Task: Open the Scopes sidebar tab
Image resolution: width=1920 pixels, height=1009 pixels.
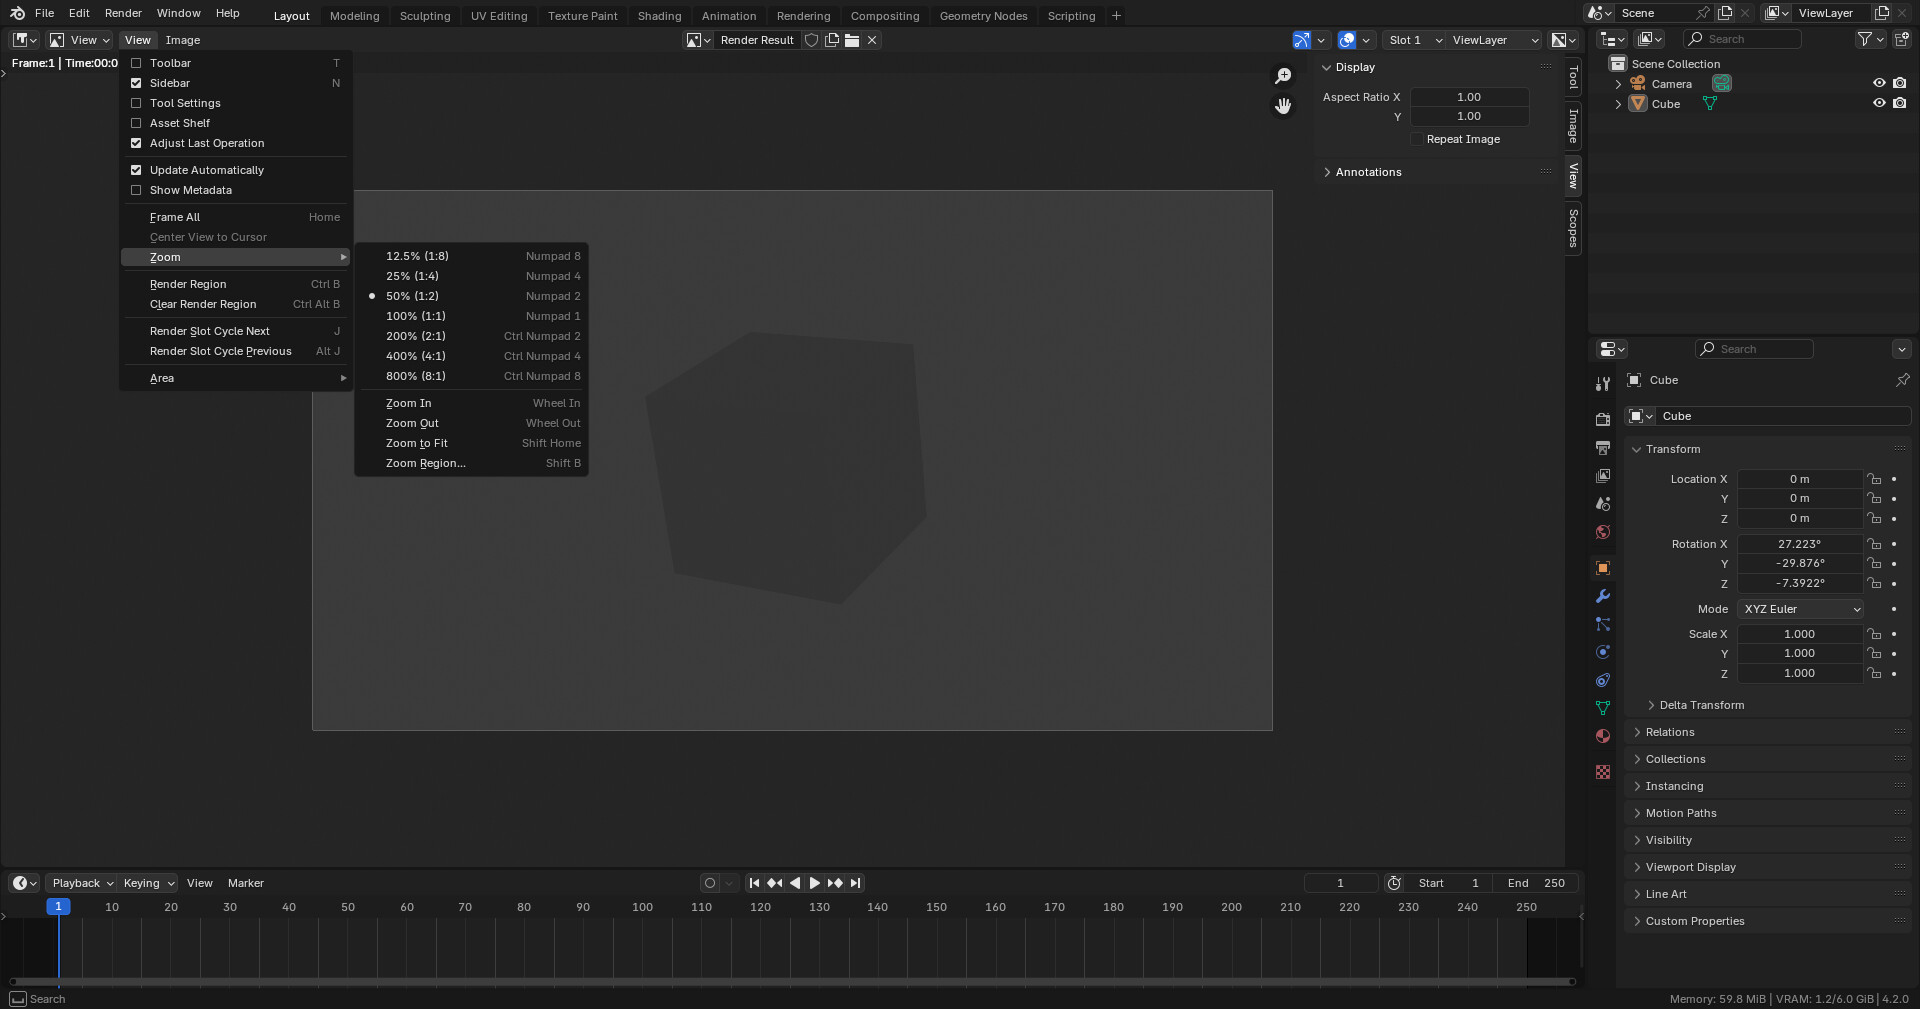Action: coord(1573,228)
